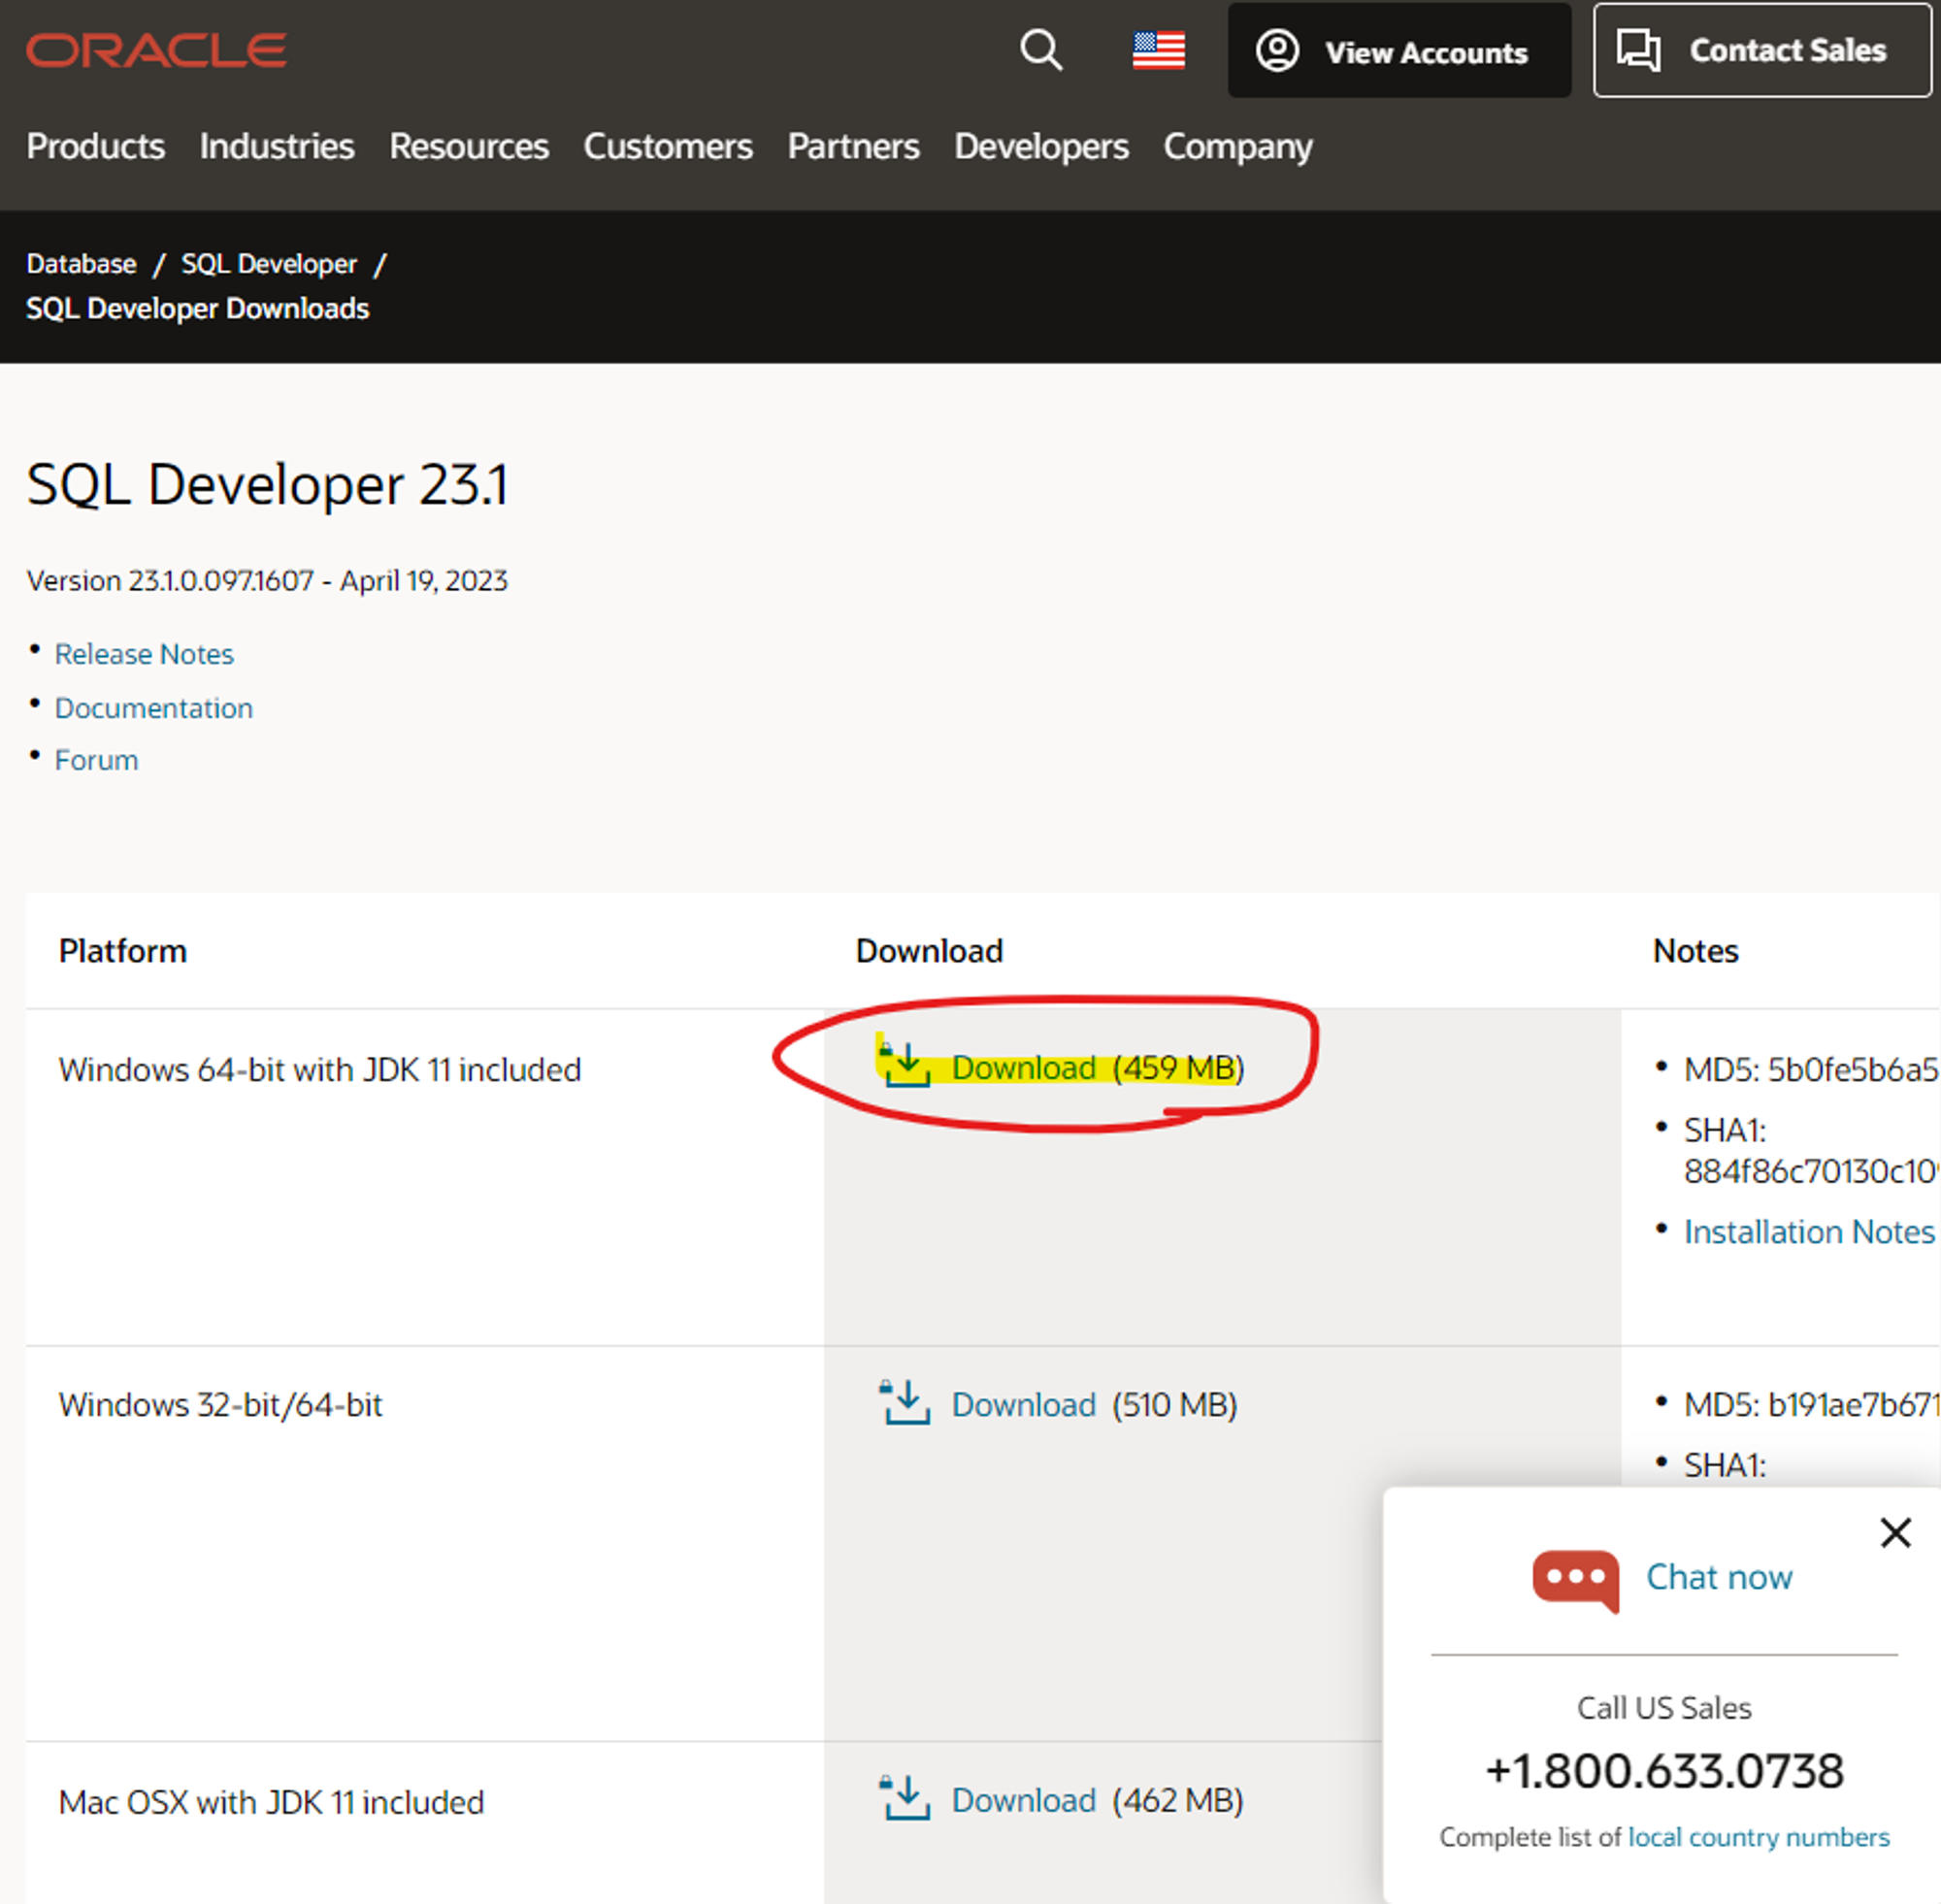Open the Release Notes link
Viewport: 1941px width, 1904px height.
coord(144,654)
